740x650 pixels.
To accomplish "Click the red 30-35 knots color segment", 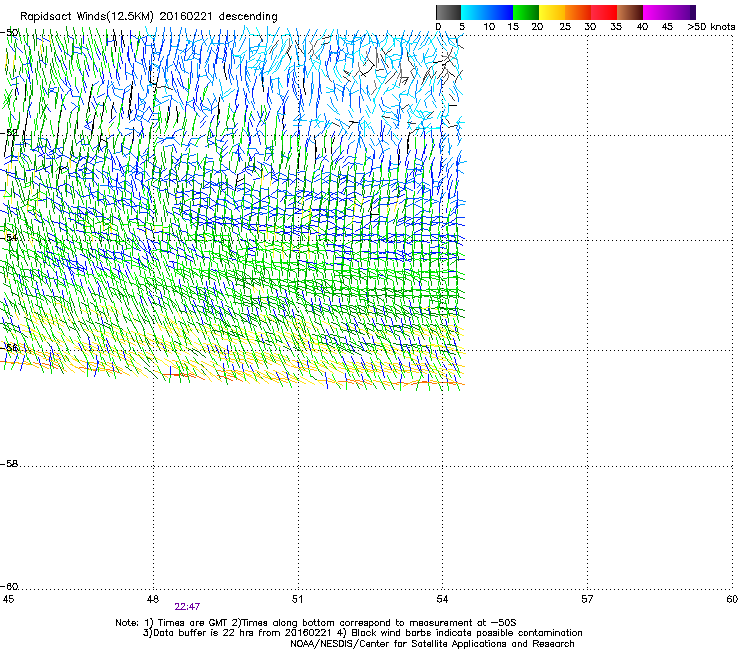I will point(604,12).
